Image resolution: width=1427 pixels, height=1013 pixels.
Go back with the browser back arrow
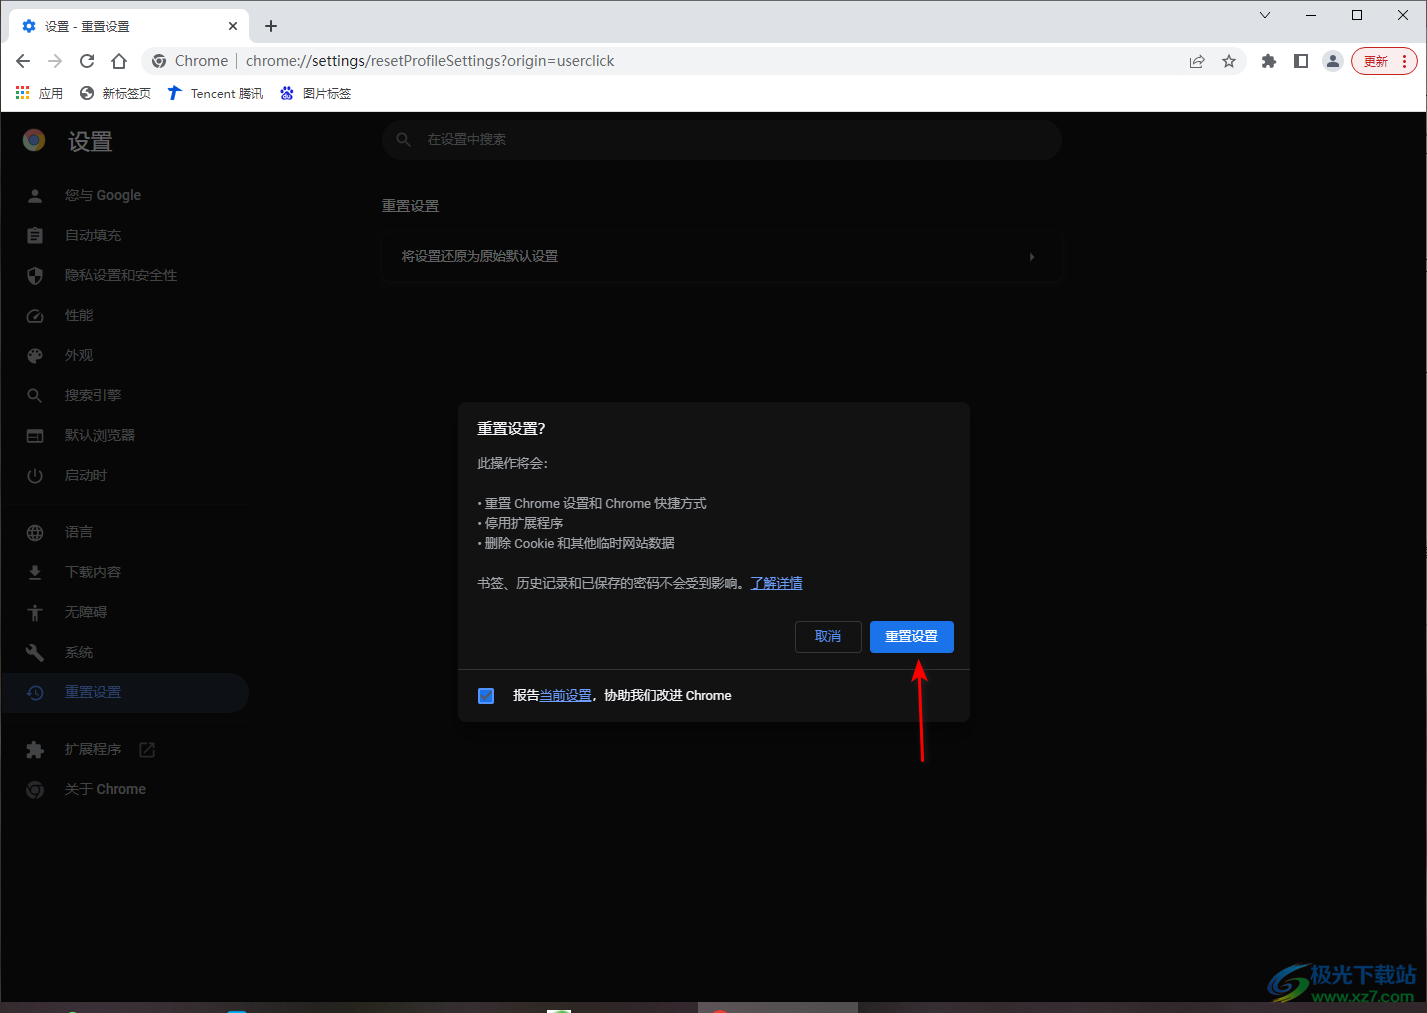click(x=23, y=61)
